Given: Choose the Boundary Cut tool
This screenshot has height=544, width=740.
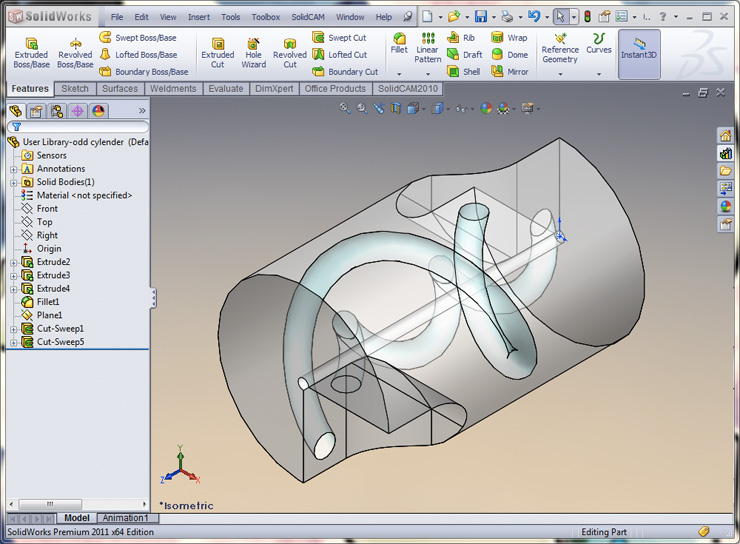Looking at the screenshot, I should click(345, 72).
